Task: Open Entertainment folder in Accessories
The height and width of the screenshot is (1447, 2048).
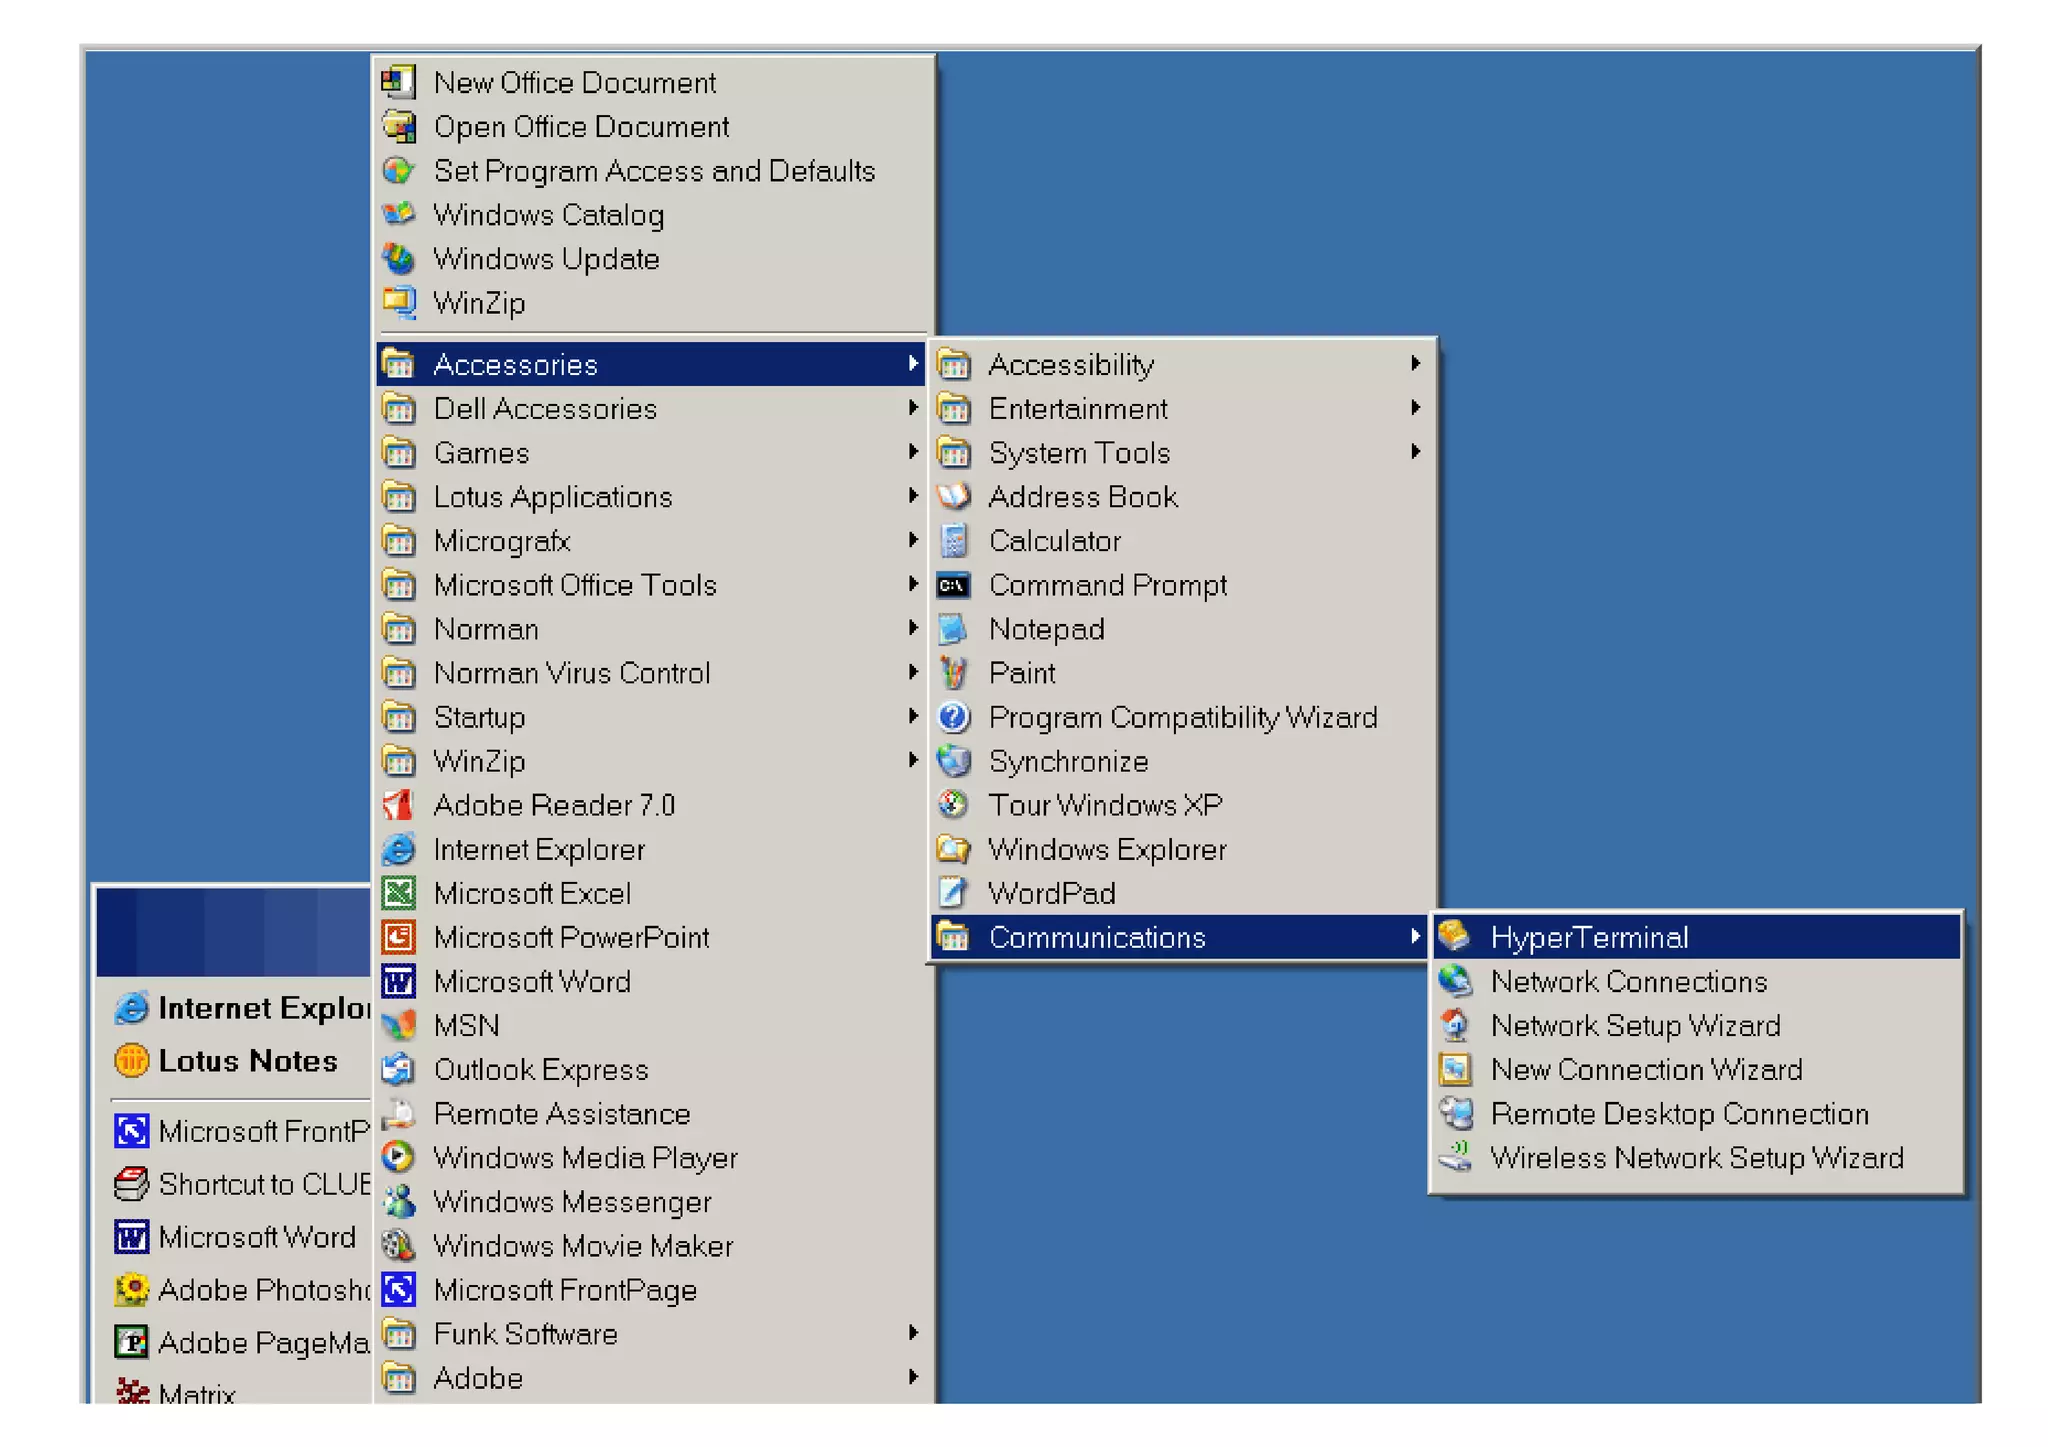Action: (1077, 408)
